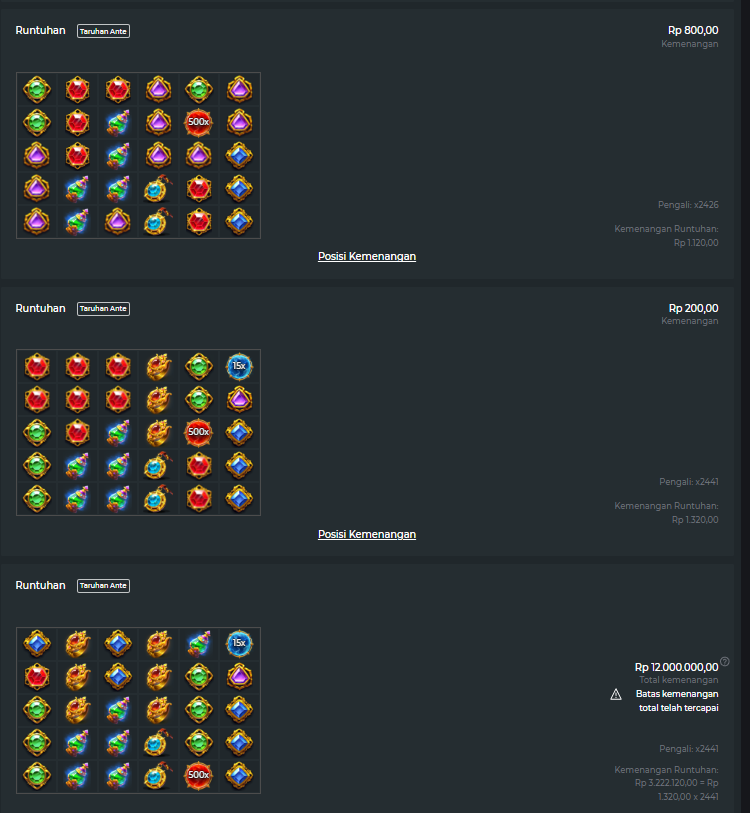Click the 500x multiplier orb in first grid
The height and width of the screenshot is (813, 750).
pos(199,122)
